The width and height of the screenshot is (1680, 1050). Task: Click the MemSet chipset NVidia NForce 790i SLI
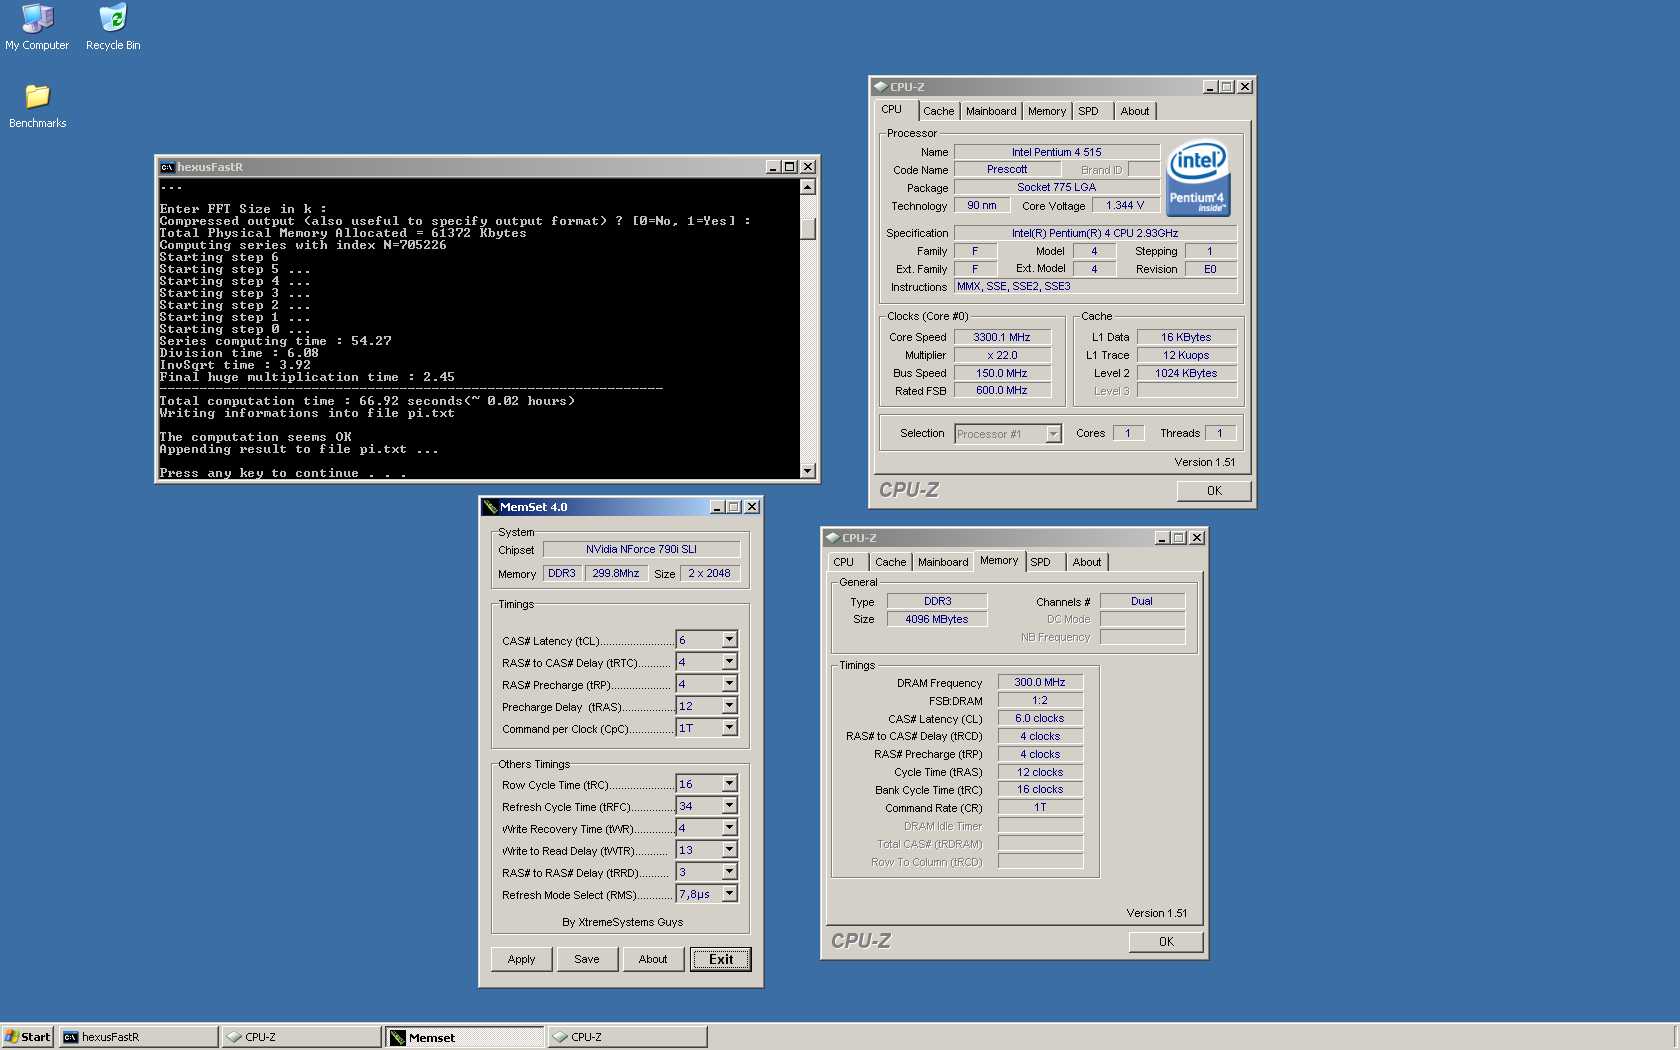641,549
